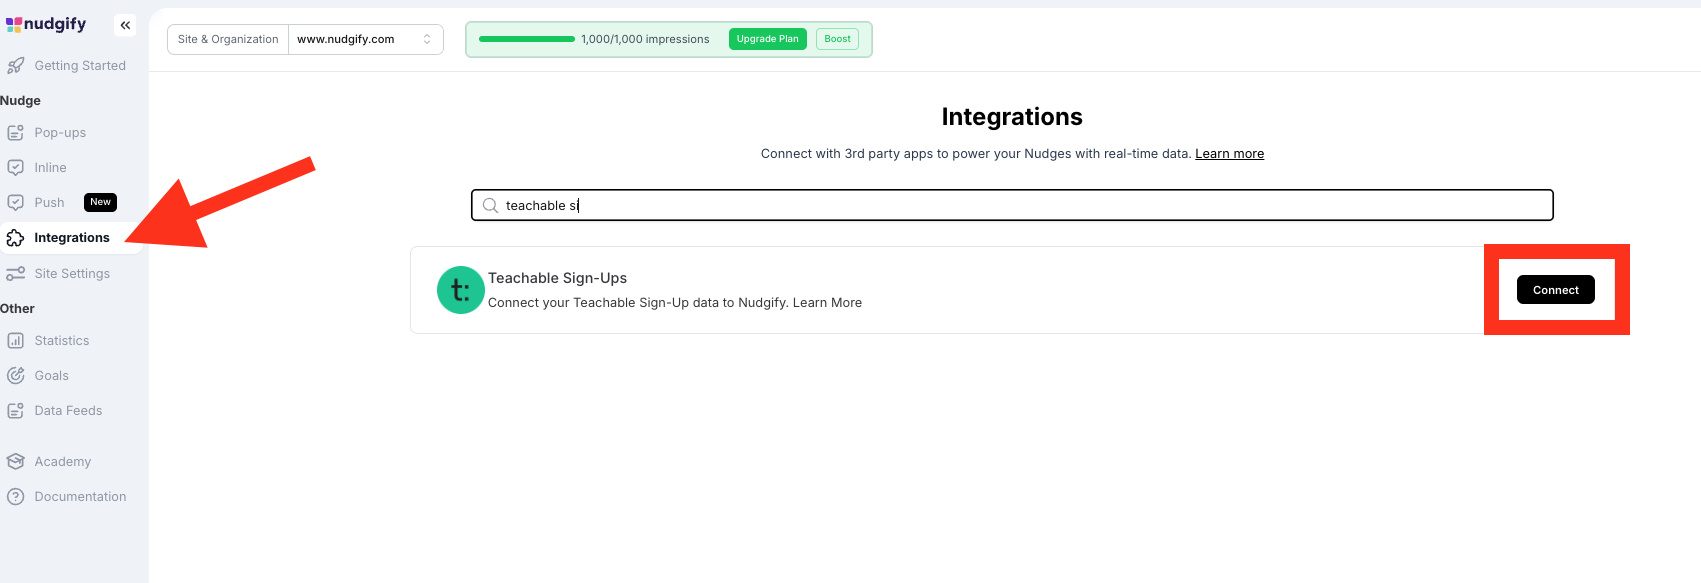Click the Boost button
Viewport: 1701px width, 583px height.
click(x=838, y=39)
